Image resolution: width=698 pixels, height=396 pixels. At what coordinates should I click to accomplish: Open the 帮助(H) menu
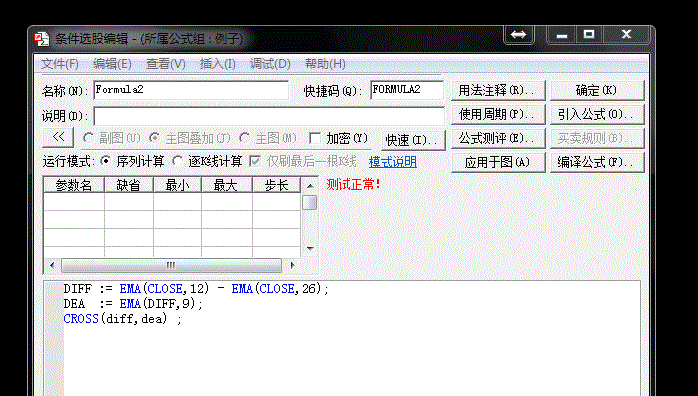pyautogui.click(x=325, y=64)
